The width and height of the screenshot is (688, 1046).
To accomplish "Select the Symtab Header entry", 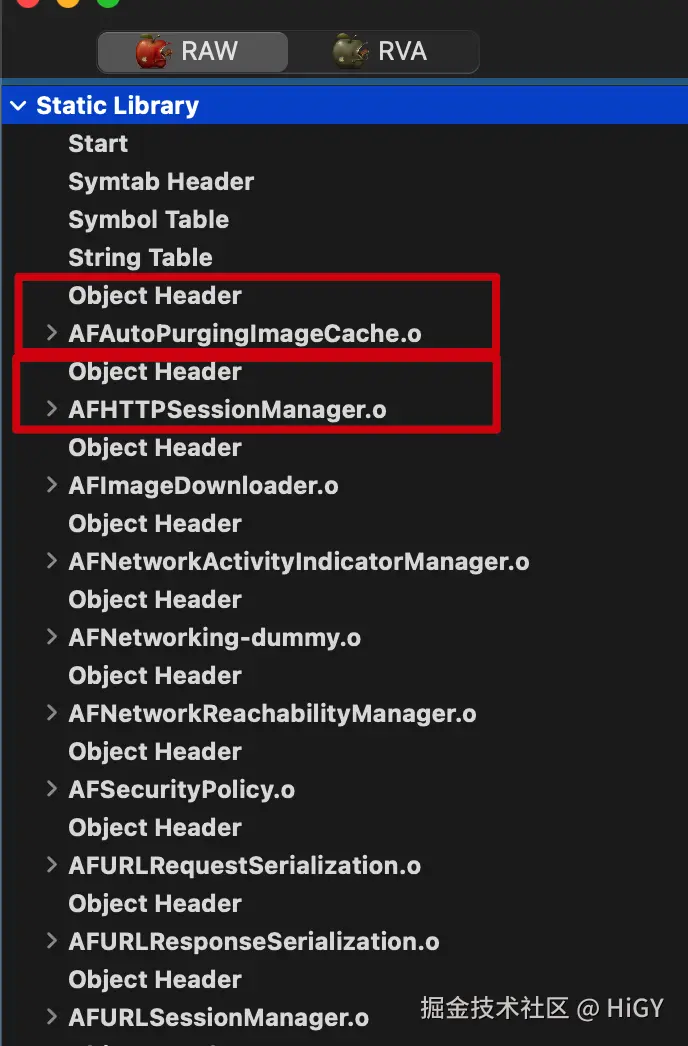I will (x=161, y=182).
